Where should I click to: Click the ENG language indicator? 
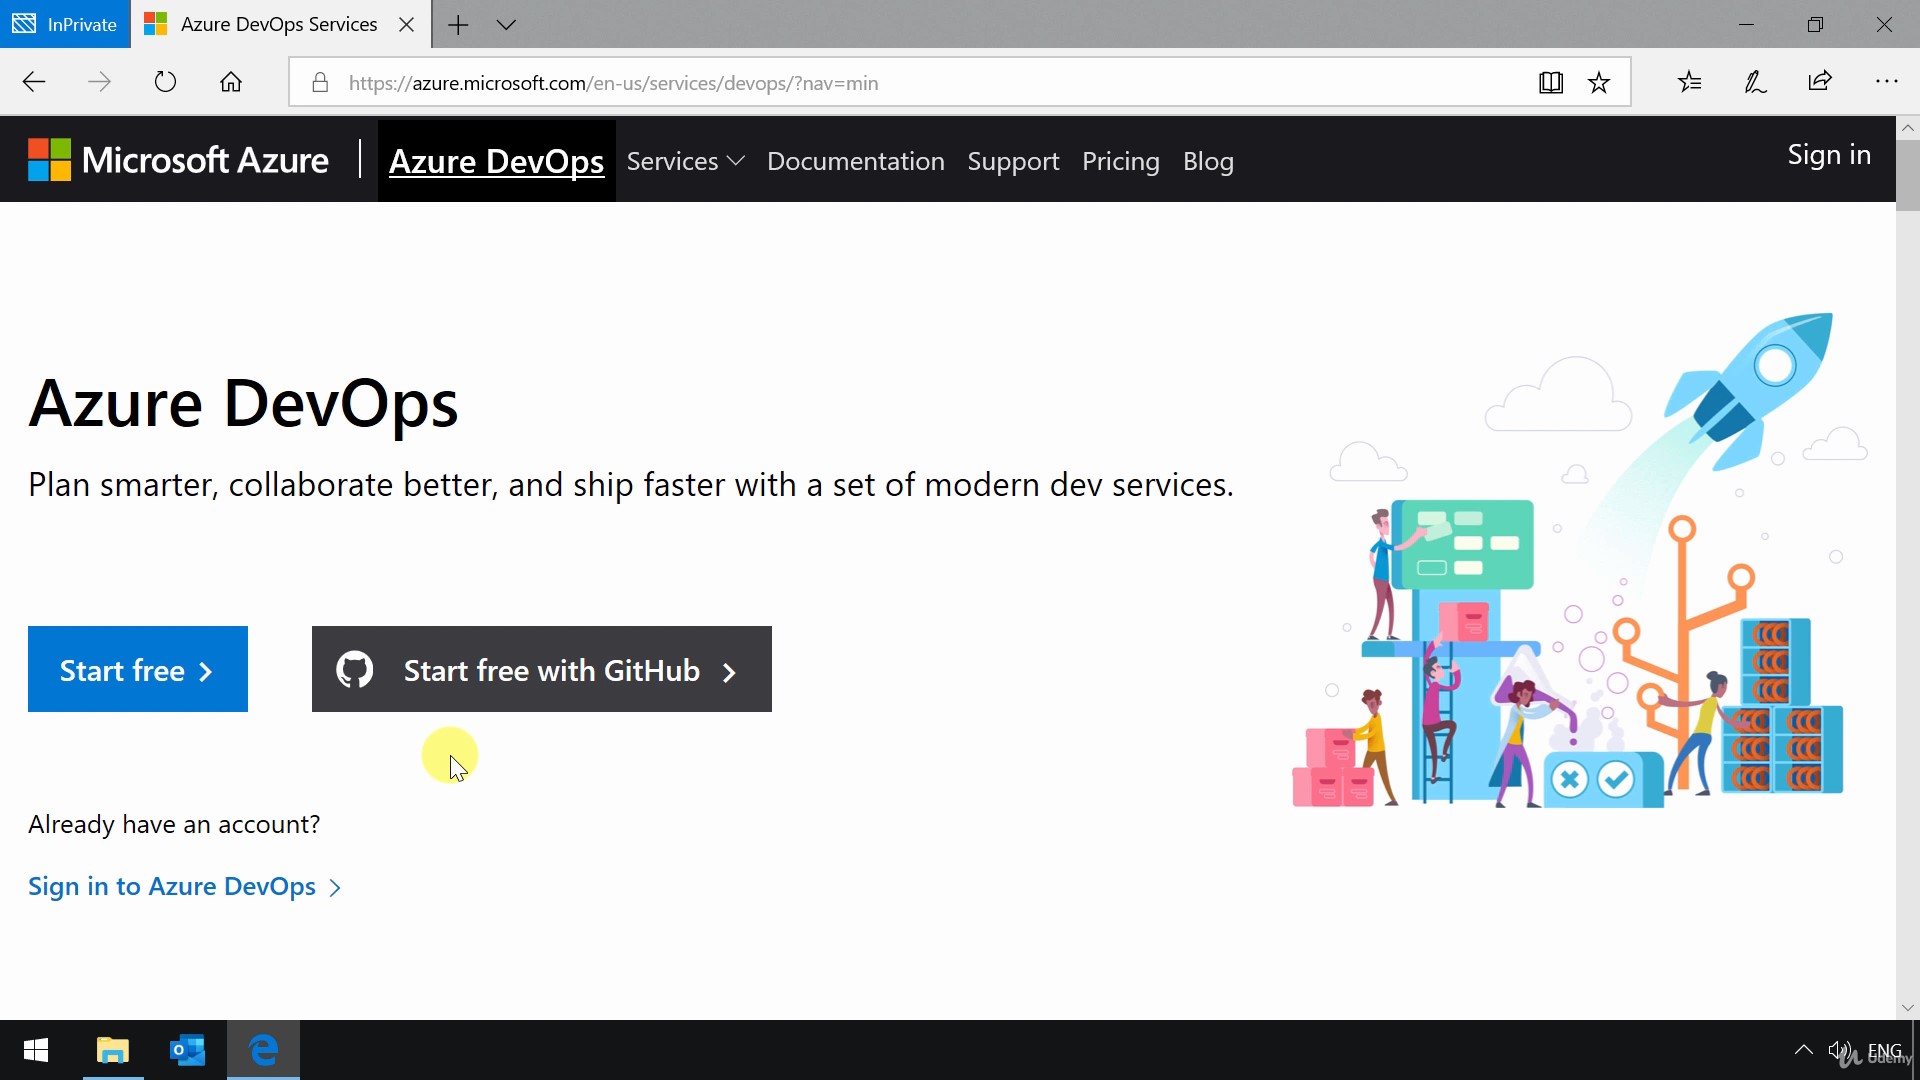pyautogui.click(x=1885, y=1050)
